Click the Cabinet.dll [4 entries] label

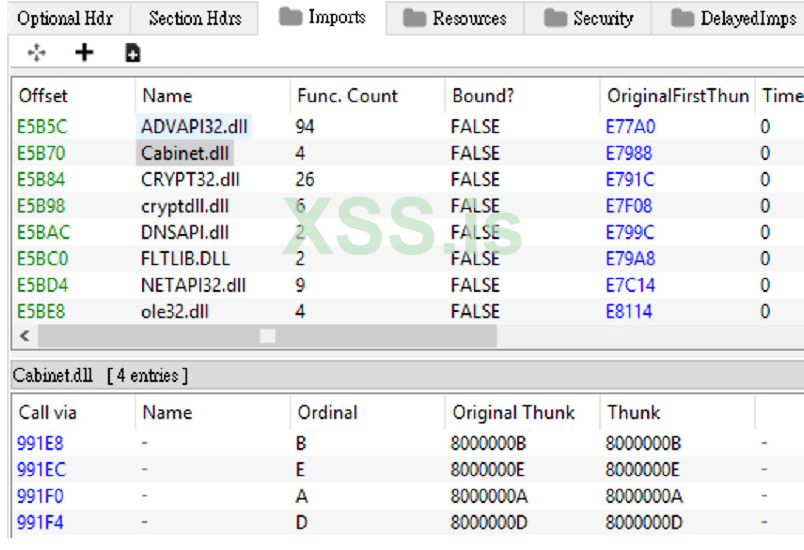point(100,376)
